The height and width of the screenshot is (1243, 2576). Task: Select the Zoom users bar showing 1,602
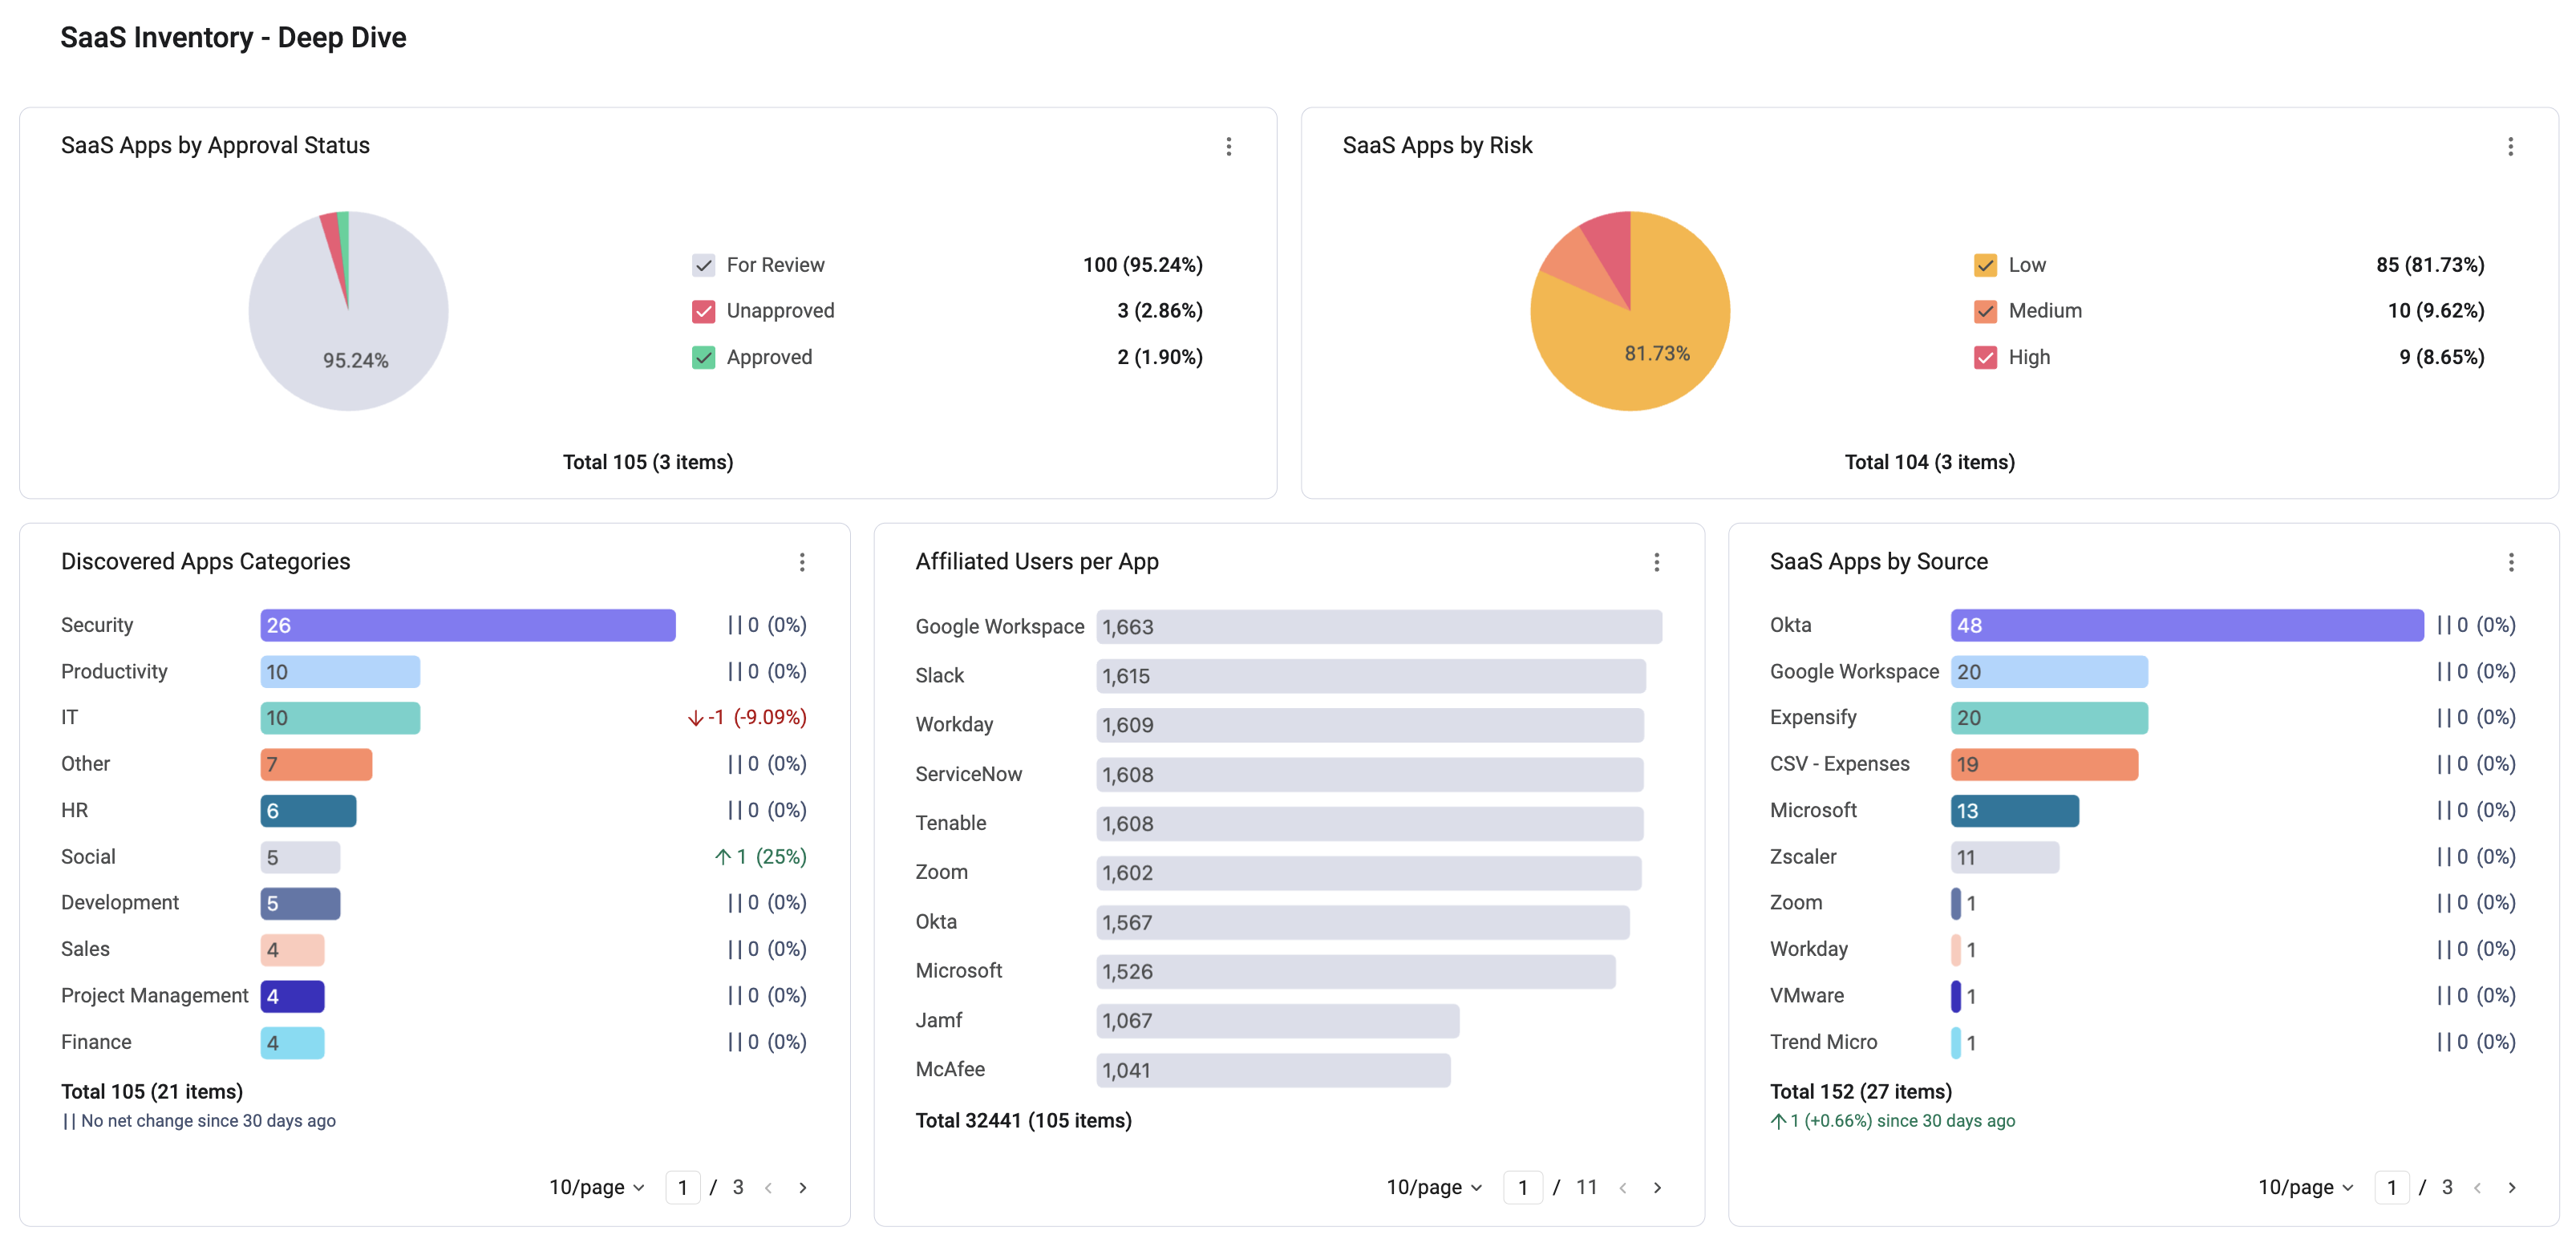[x=1369, y=873]
